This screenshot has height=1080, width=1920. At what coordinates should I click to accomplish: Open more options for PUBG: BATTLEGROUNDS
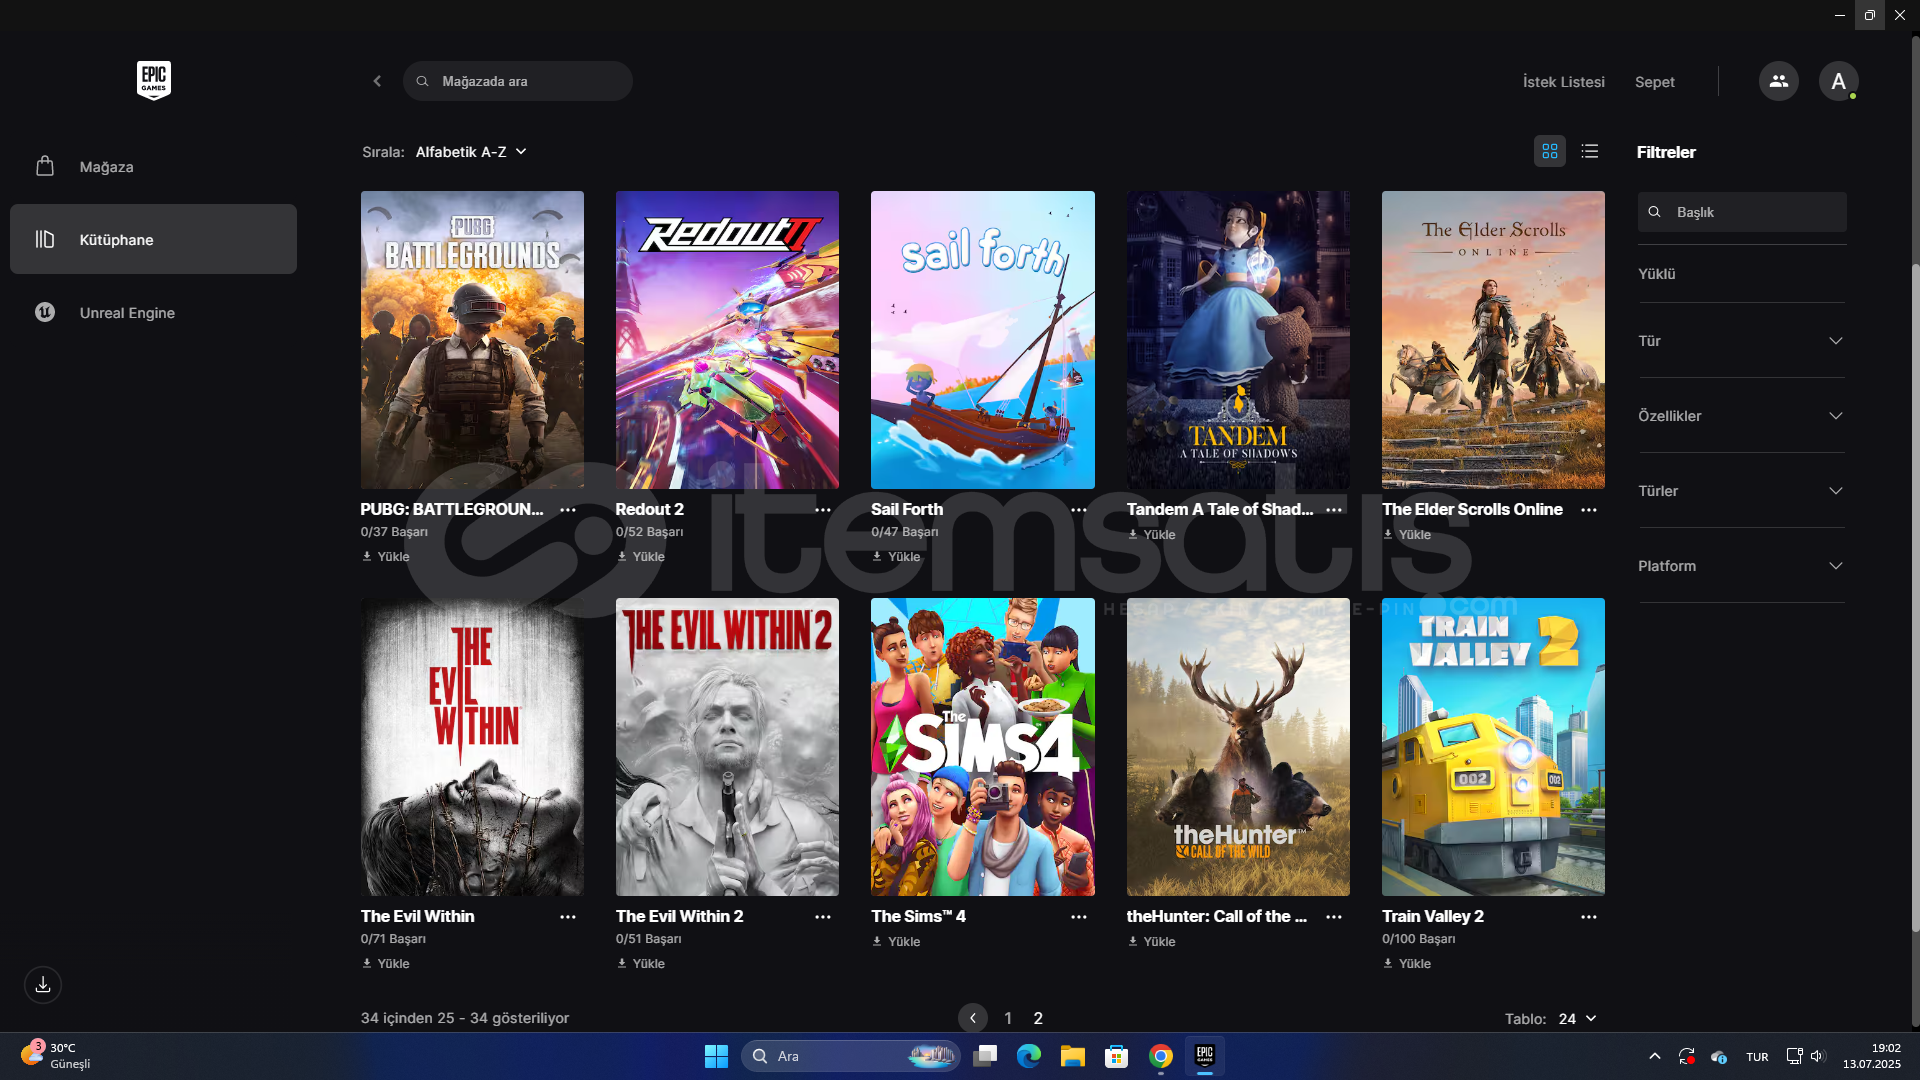[x=568, y=510]
